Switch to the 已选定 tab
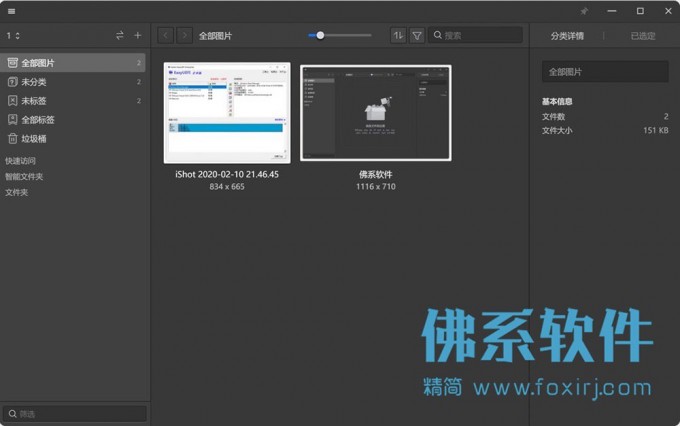680x426 pixels. coord(643,36)
